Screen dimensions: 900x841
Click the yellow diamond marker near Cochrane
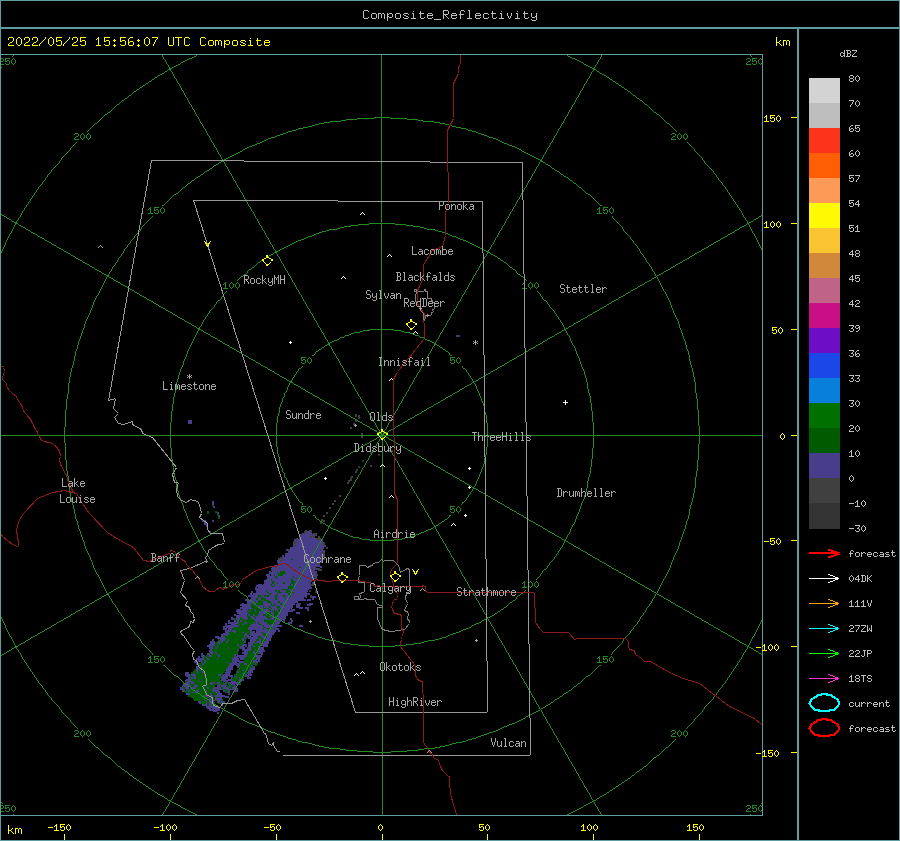point(343,578)
